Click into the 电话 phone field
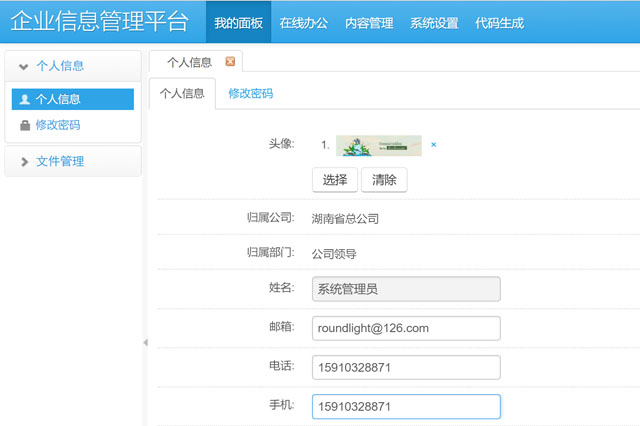This screenshot has height=426, width=640. click(405, 367)
